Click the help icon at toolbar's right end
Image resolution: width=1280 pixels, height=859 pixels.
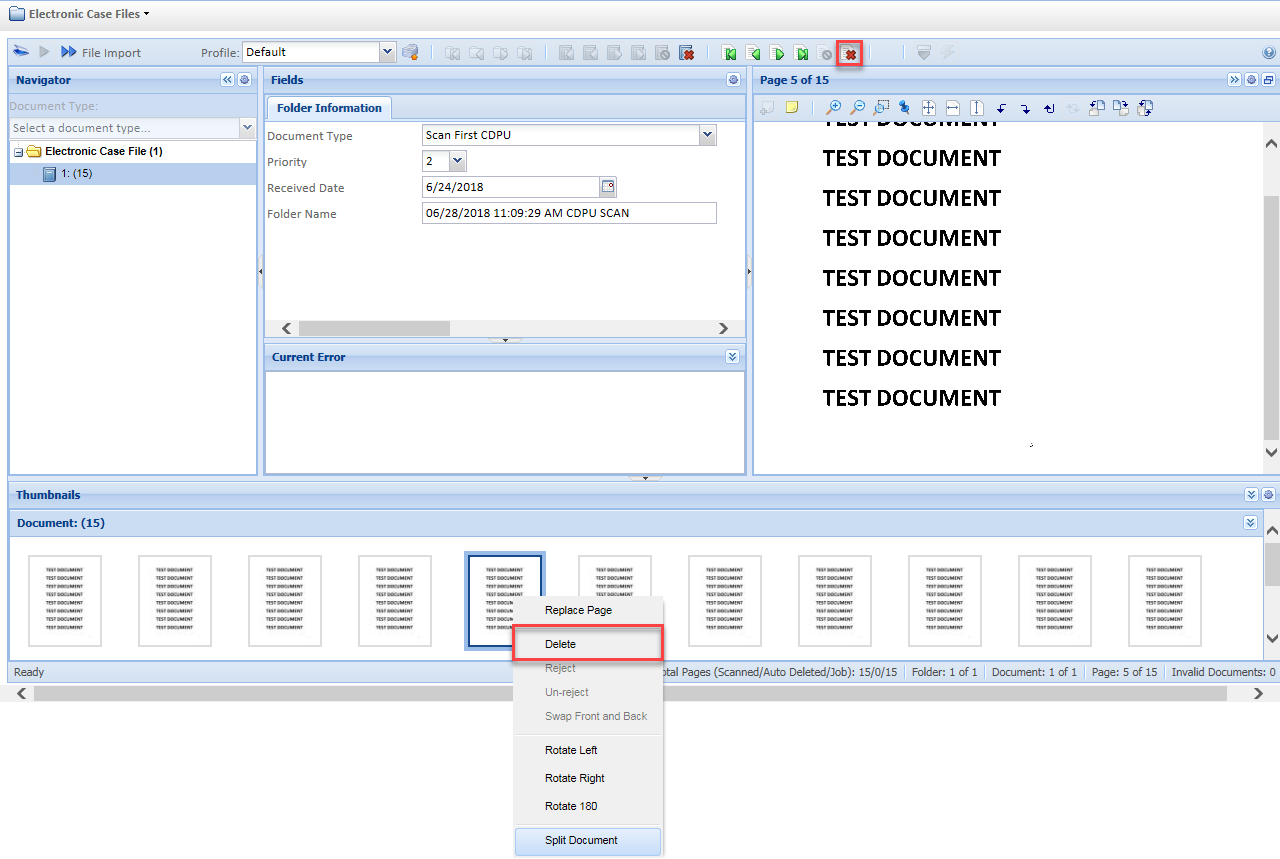[1269, 53]
